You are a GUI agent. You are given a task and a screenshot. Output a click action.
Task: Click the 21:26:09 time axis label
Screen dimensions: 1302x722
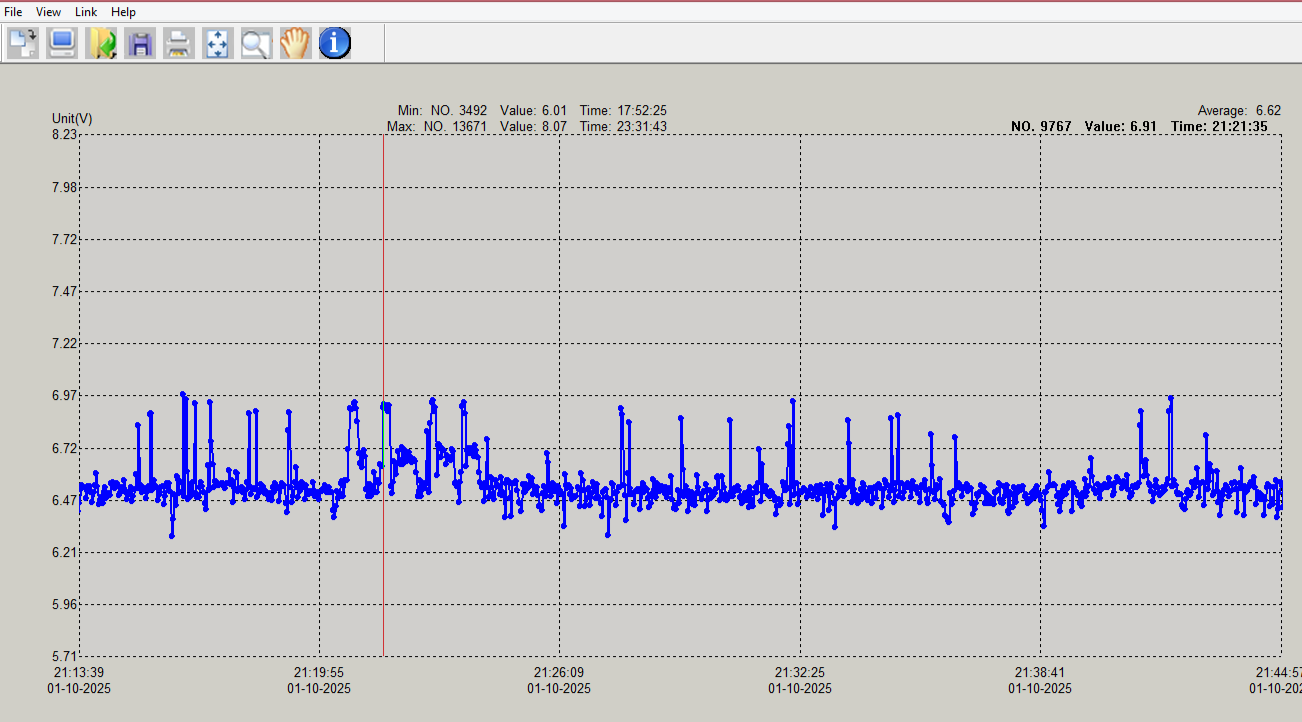[x=559, y=672]
